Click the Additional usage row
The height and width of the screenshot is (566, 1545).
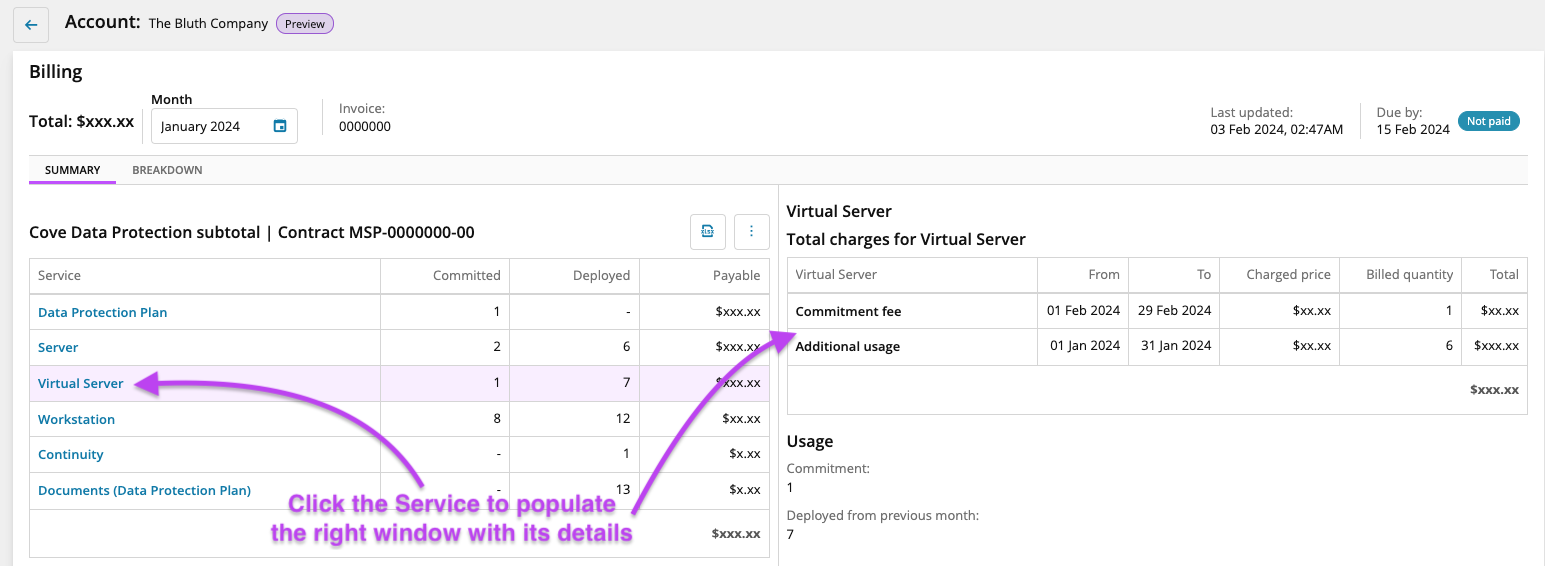pos(847,346)
